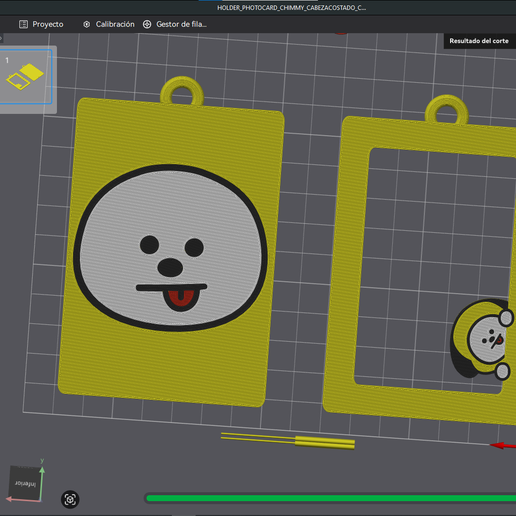Open the Calibración tab

pyautogui.click(x=109, y=24)
